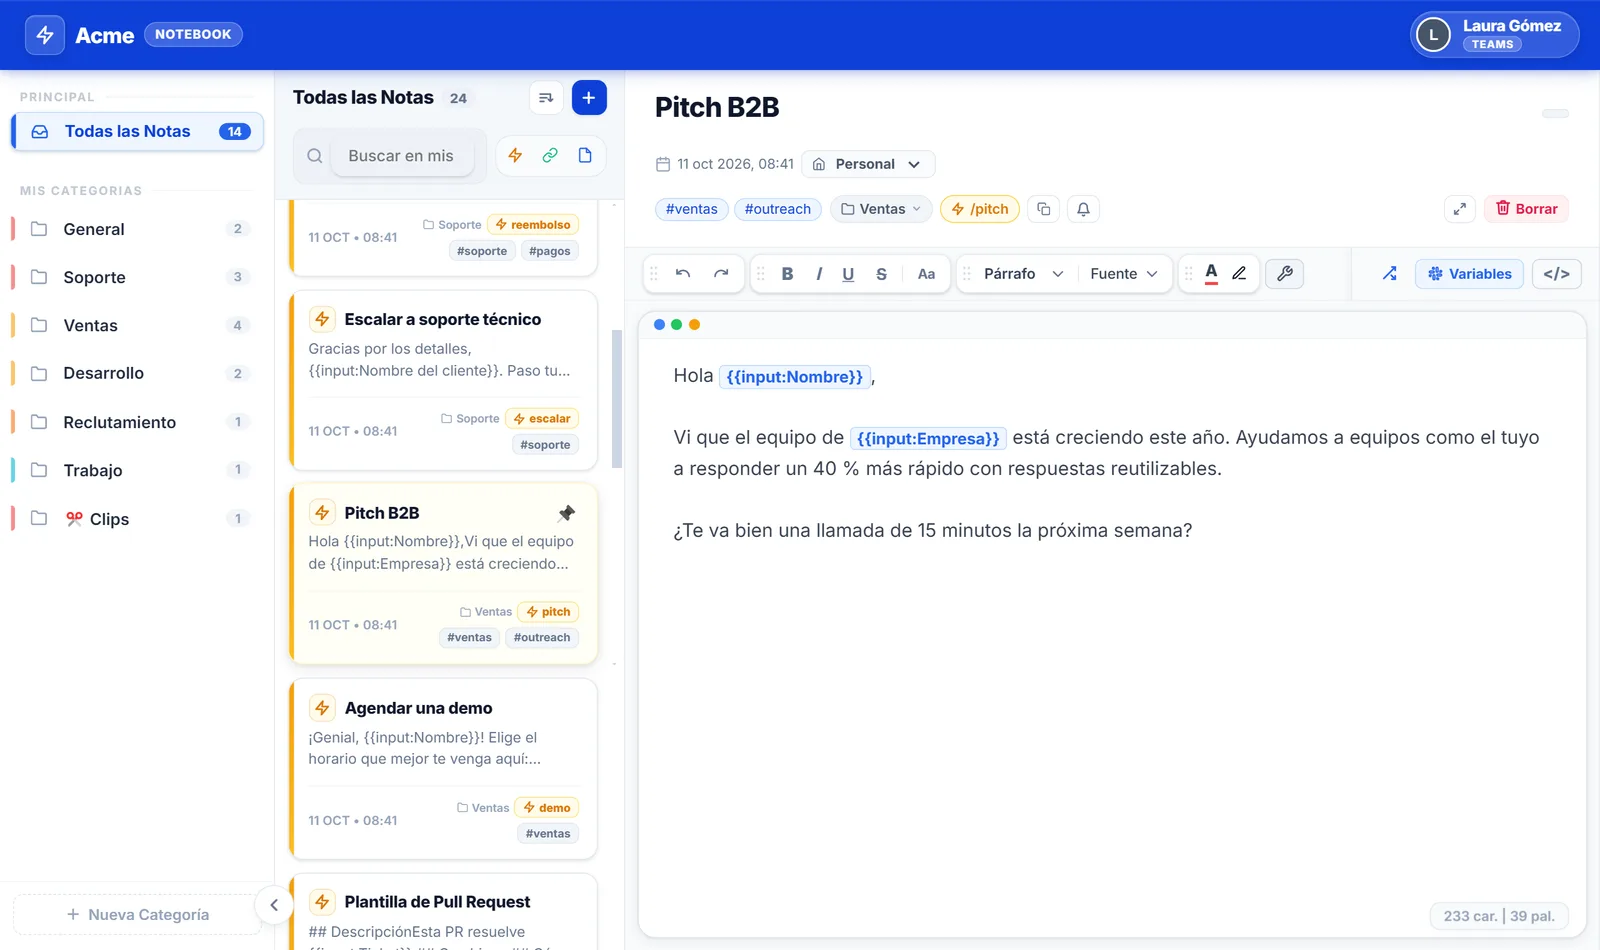Open the Agendar una demo note

coord(444,769)
